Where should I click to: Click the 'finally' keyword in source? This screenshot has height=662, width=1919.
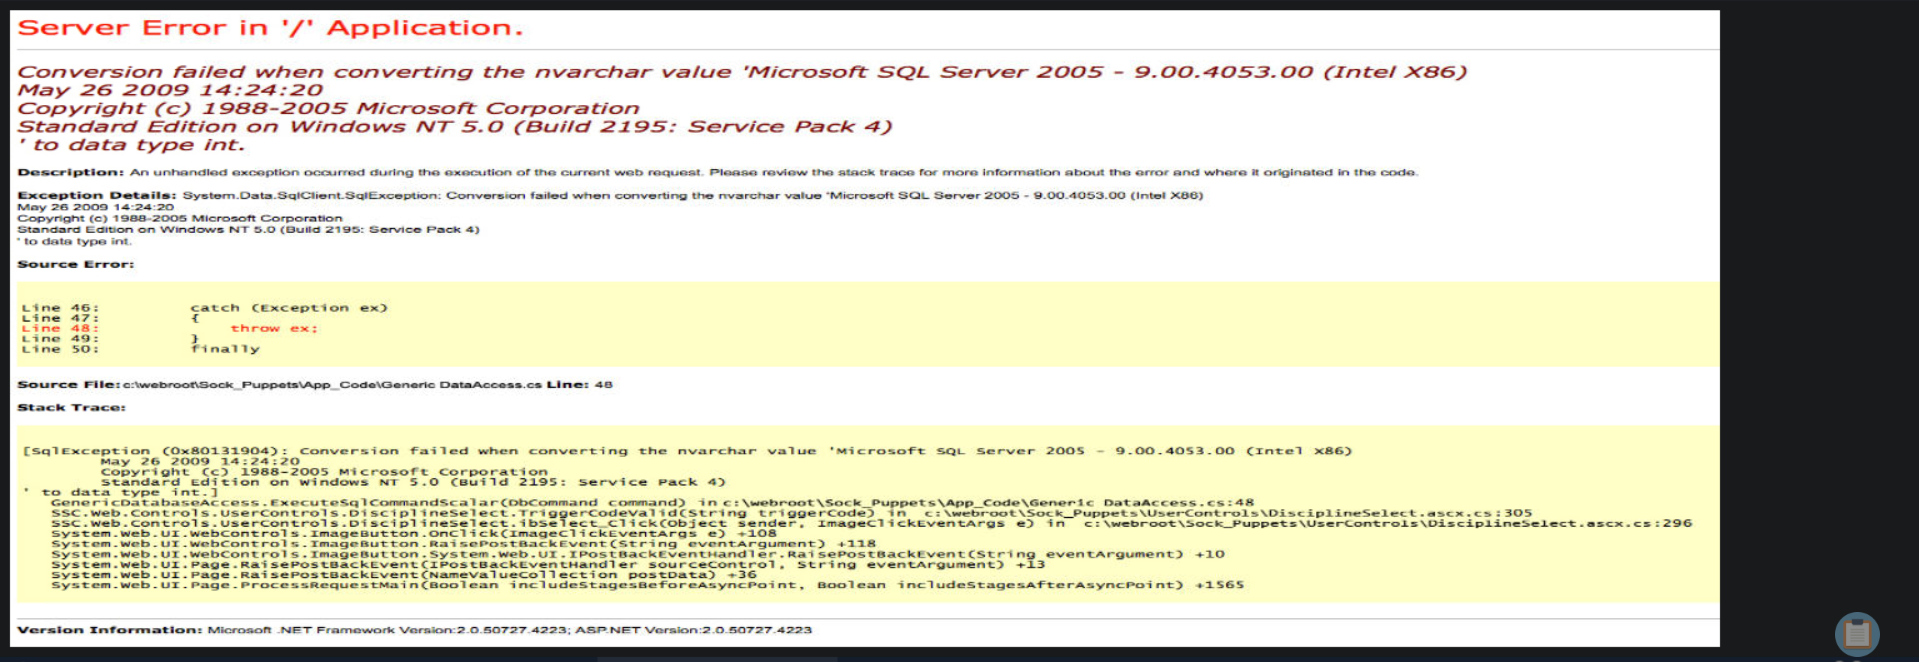coord(225,349)
